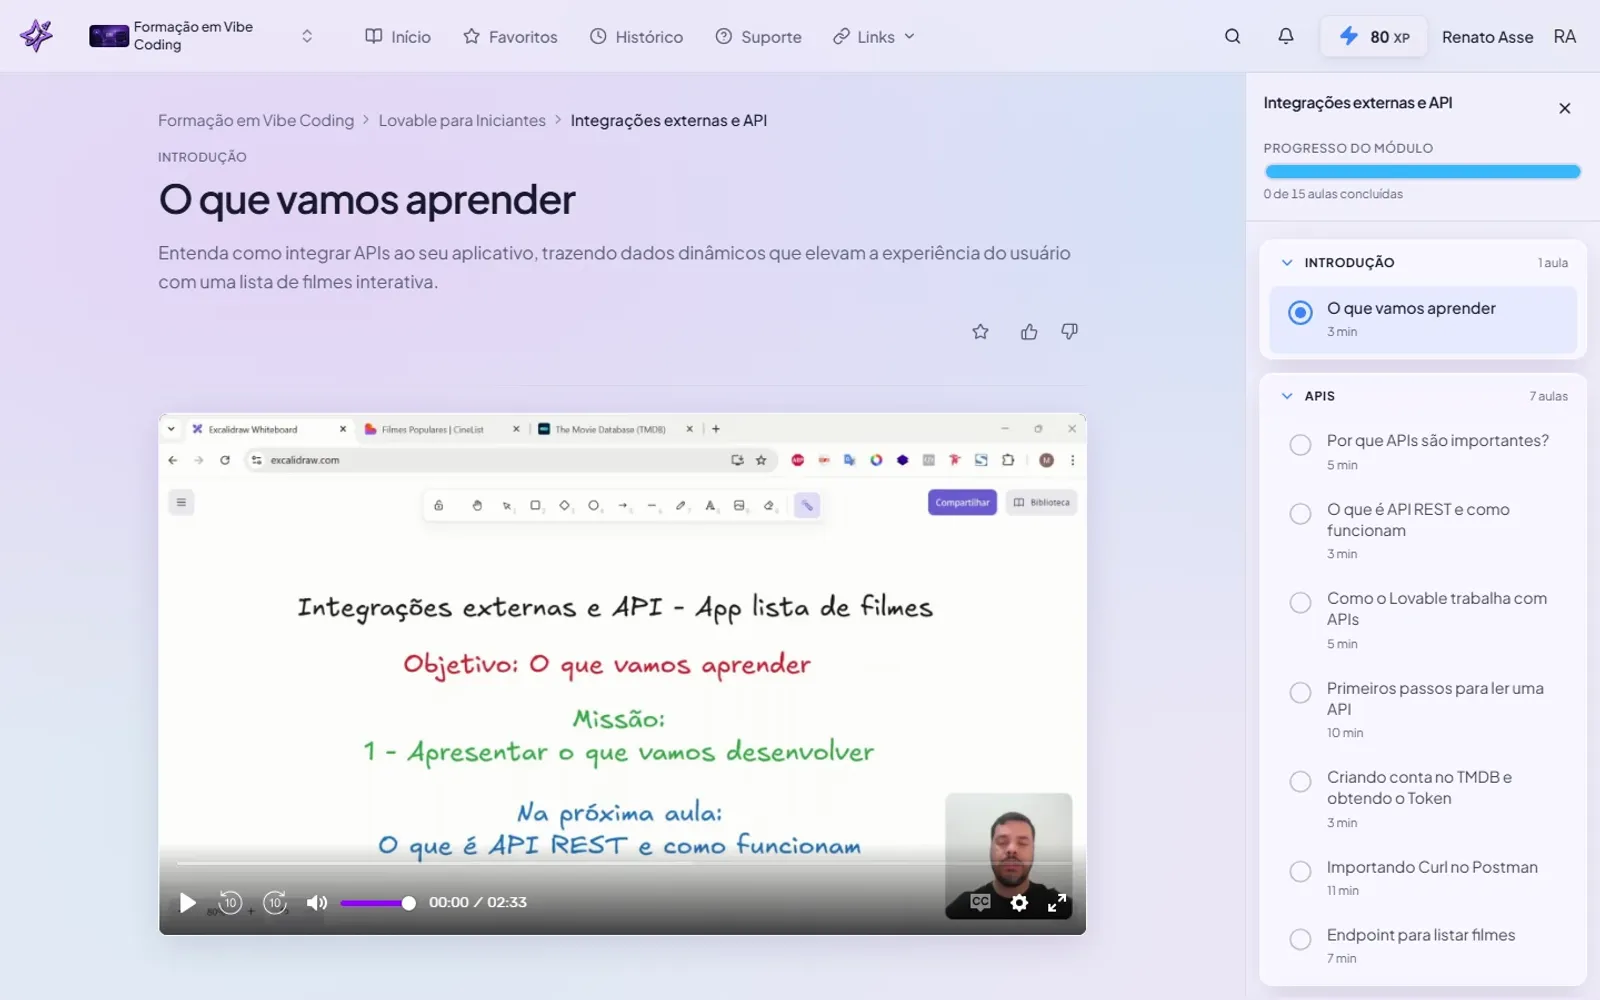Mark Primeiros passos para ler circle
Screen dimensions: 1600x1000
tap(1300, 693)
